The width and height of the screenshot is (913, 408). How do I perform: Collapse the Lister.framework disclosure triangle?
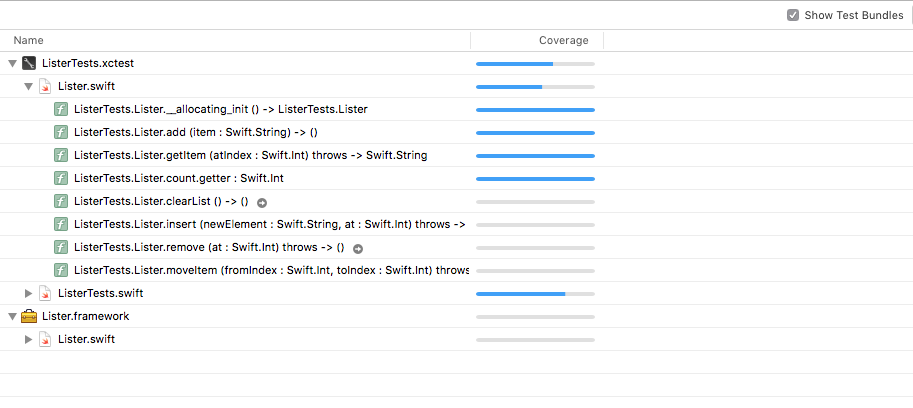12,316
